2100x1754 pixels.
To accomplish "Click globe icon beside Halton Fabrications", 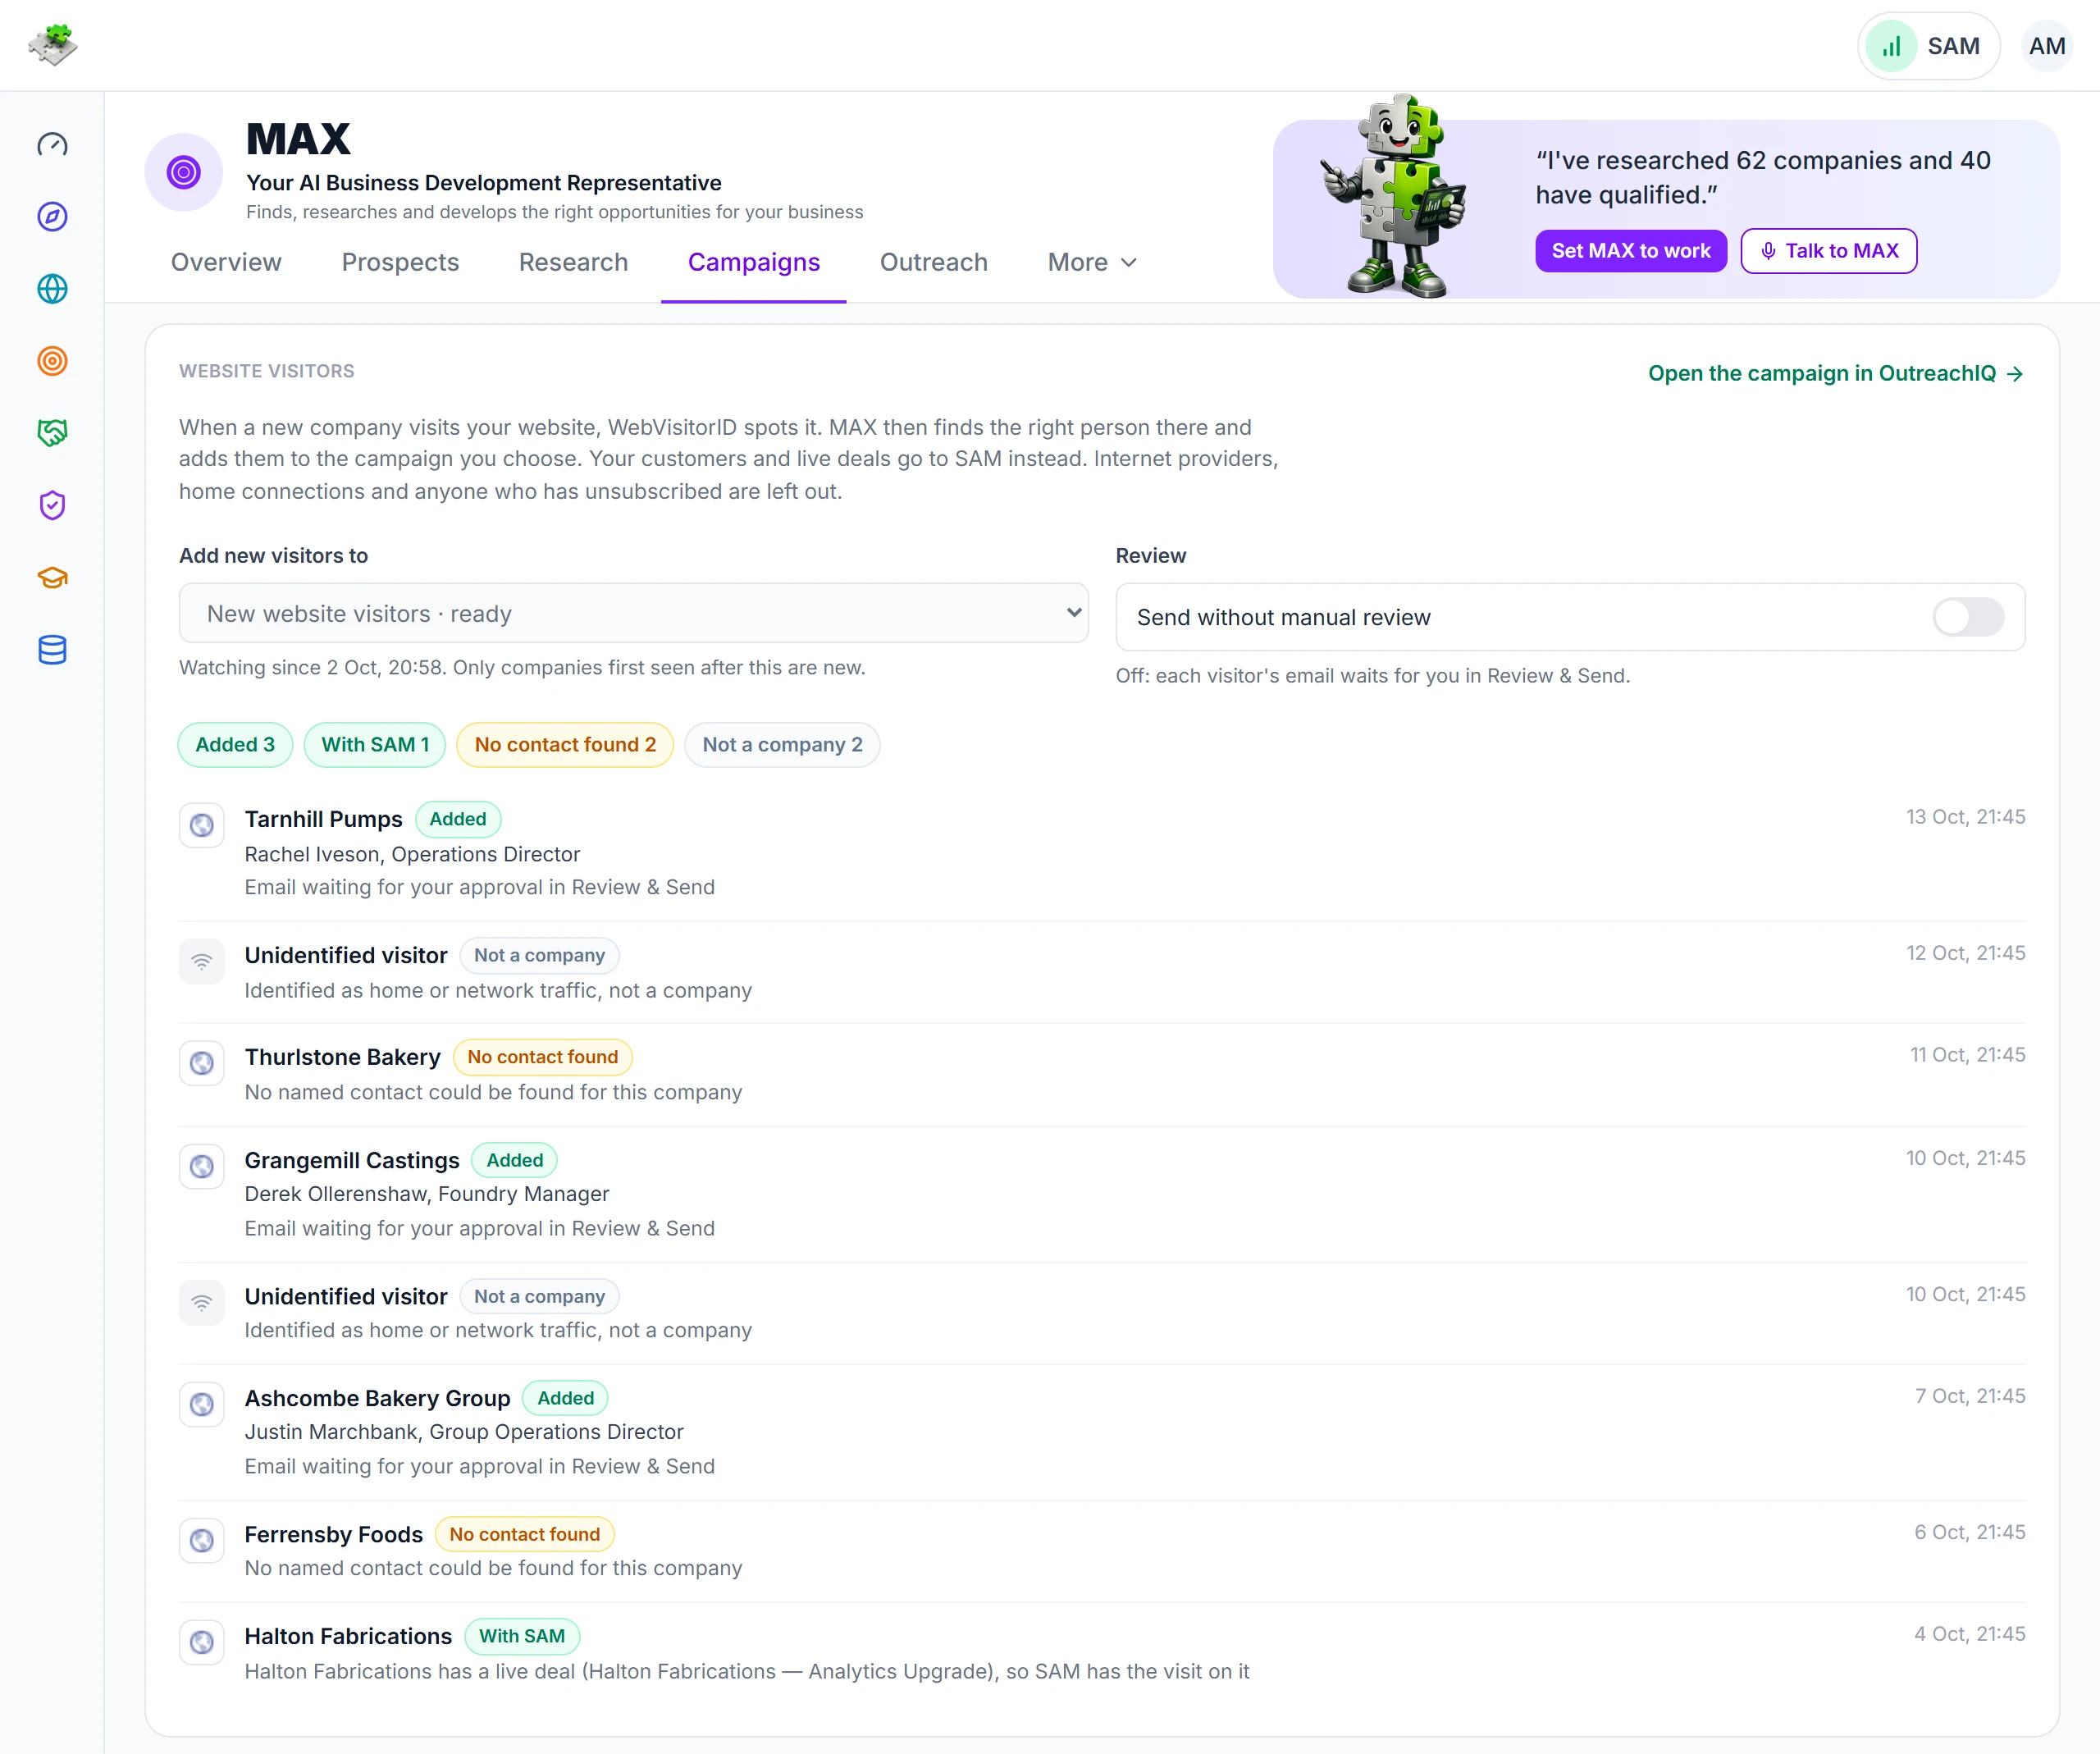I will click(x=202, y=1642).
